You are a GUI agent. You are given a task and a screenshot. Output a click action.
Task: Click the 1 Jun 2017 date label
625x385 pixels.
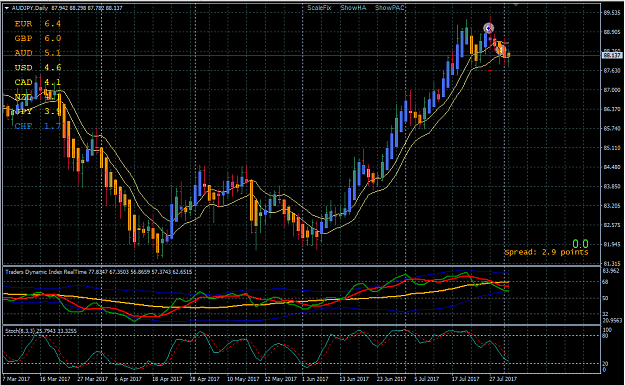pyautogui.click(x=315, y=379)
